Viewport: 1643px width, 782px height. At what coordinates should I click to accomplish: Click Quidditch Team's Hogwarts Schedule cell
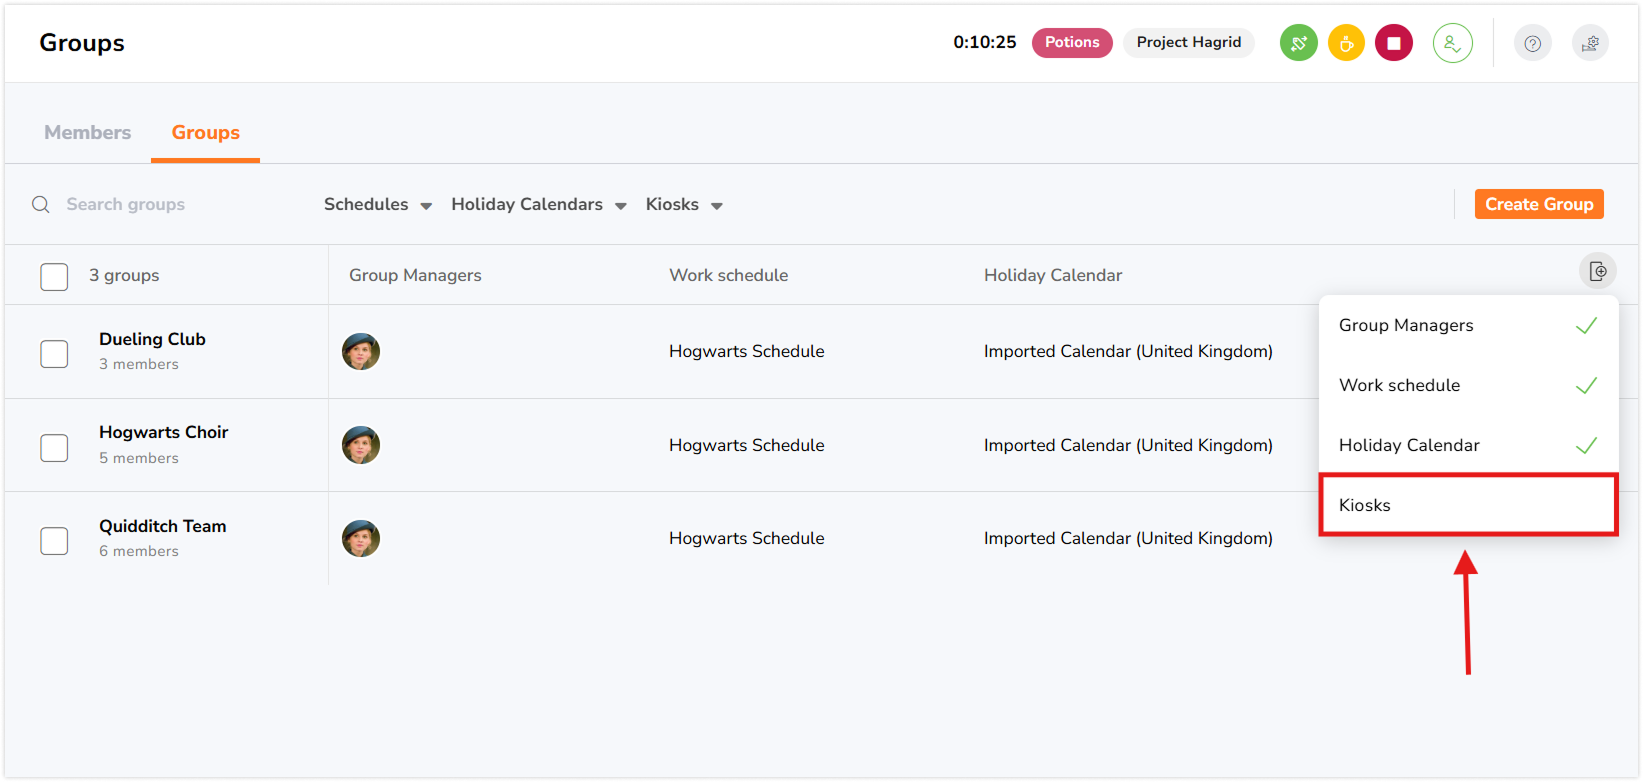(746, 538)
